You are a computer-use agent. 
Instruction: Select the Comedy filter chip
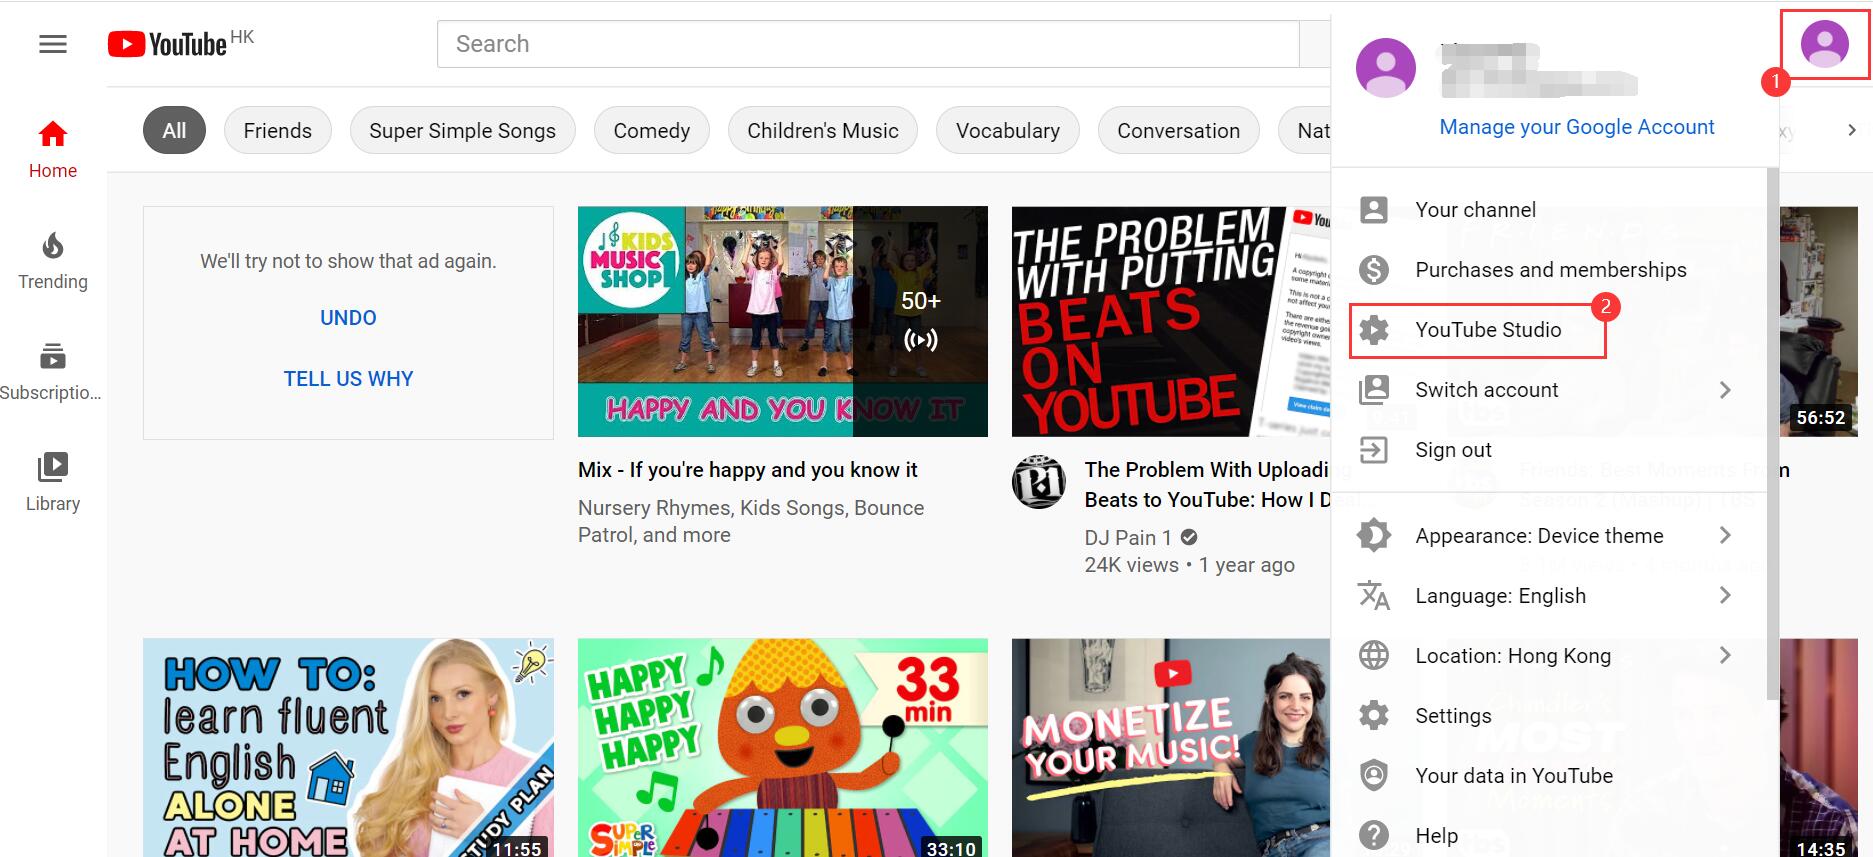[651, 131]
